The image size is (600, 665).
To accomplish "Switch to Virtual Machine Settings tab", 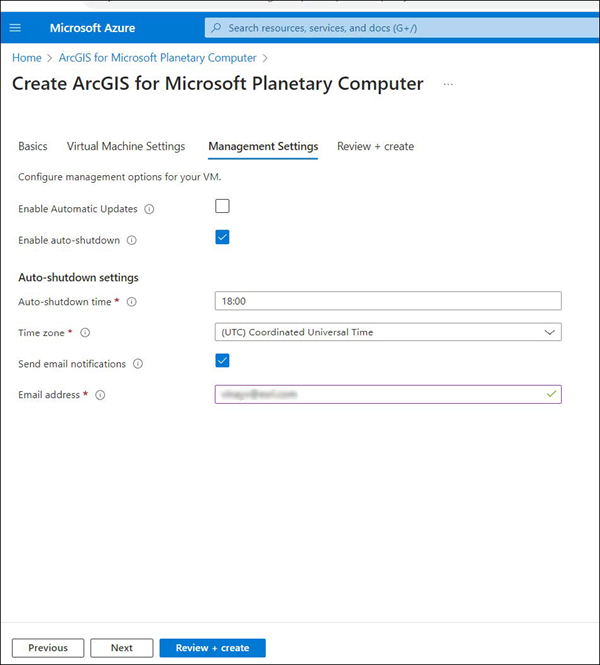I will pyautogui.click(x=126, y=146).
